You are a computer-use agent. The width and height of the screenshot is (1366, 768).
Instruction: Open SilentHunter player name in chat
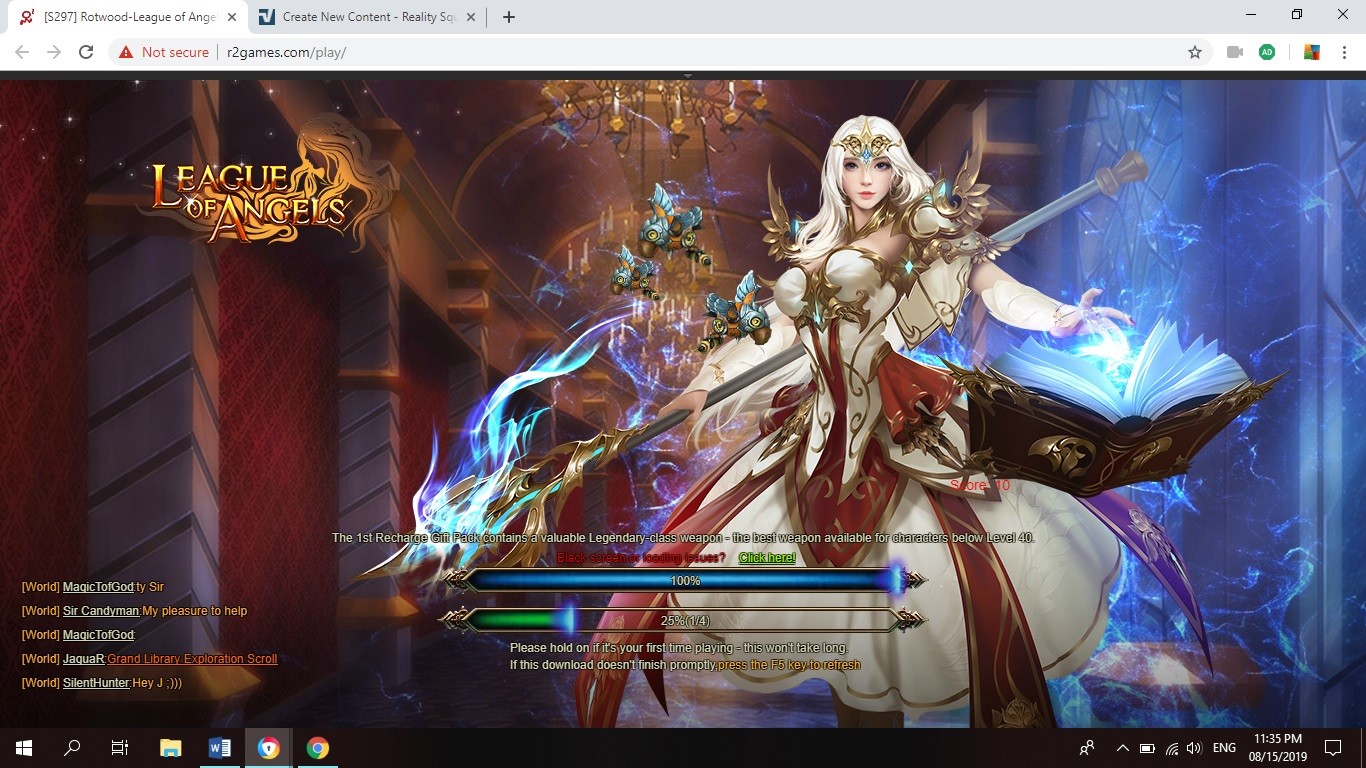pos(96,683)
